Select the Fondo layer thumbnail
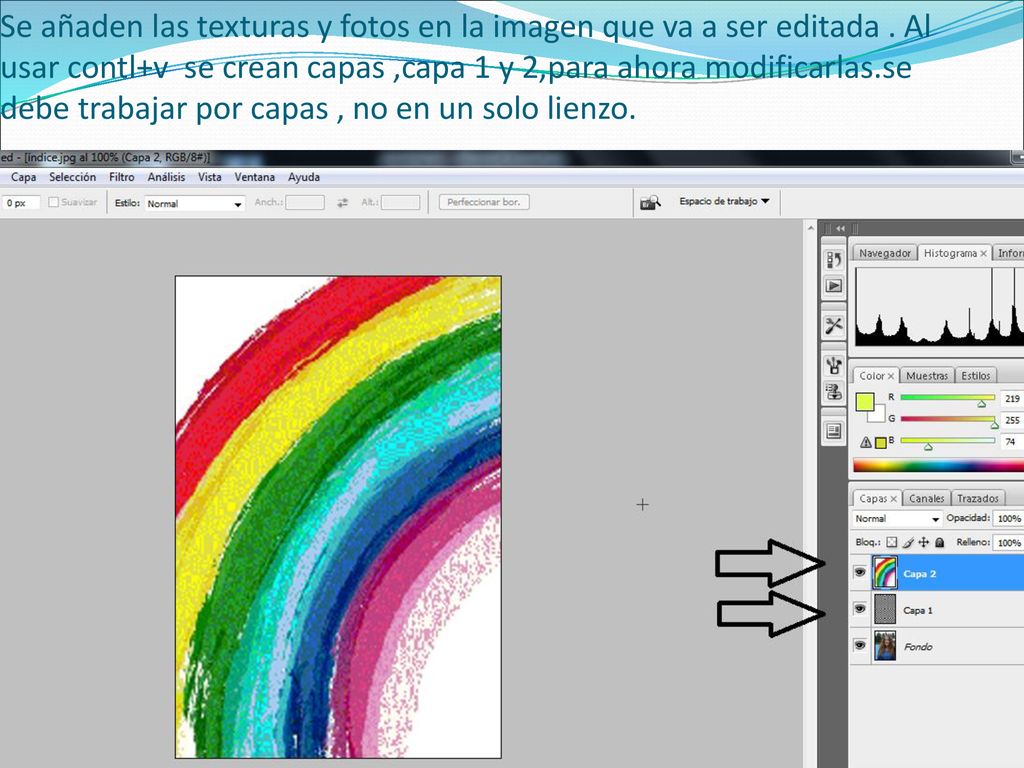Image resolution: width=1024 pixels, height=768 pixels. tap(885, 646)
